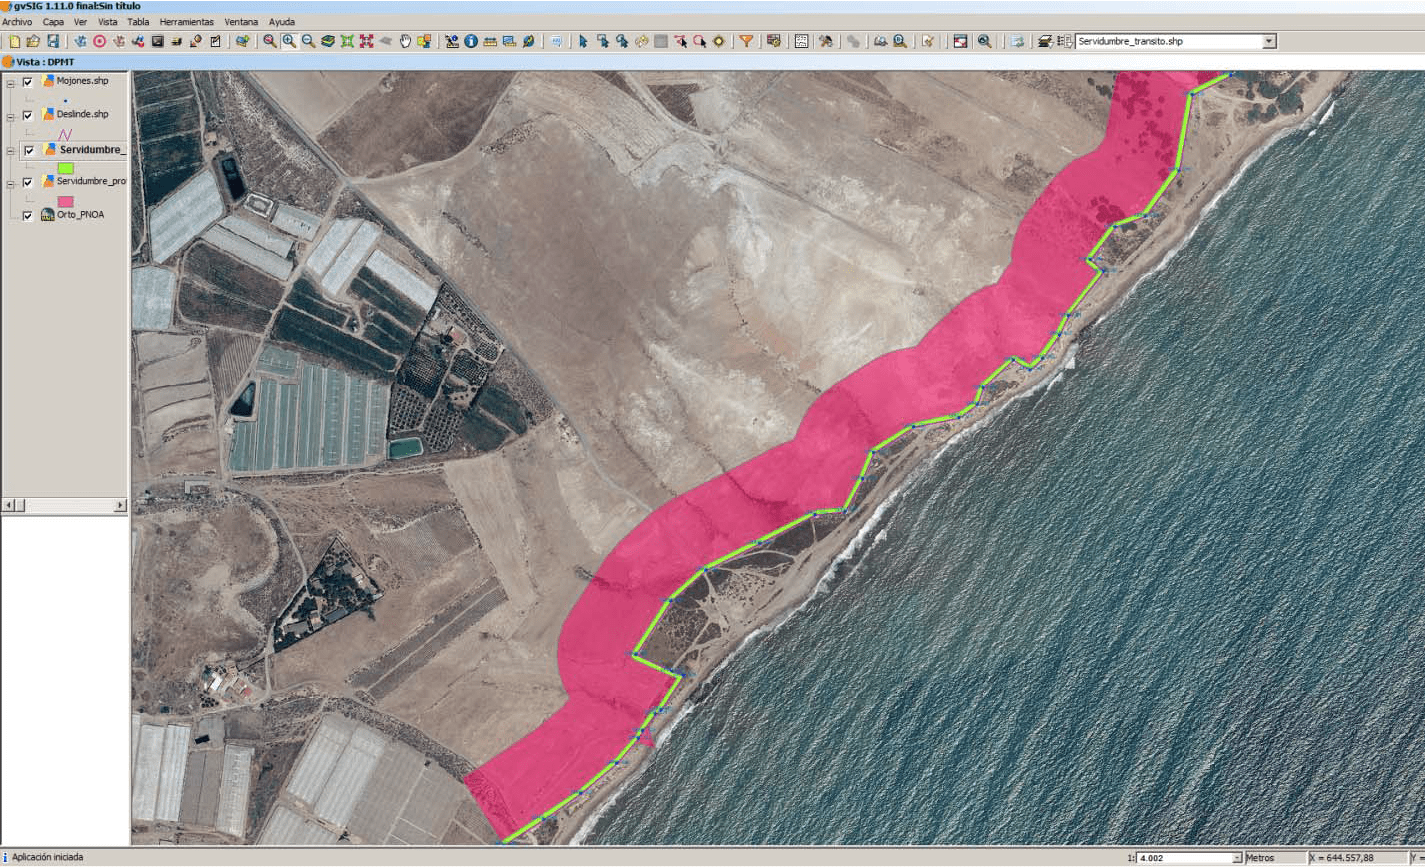Select the information query tool icon

pos(471,41)
